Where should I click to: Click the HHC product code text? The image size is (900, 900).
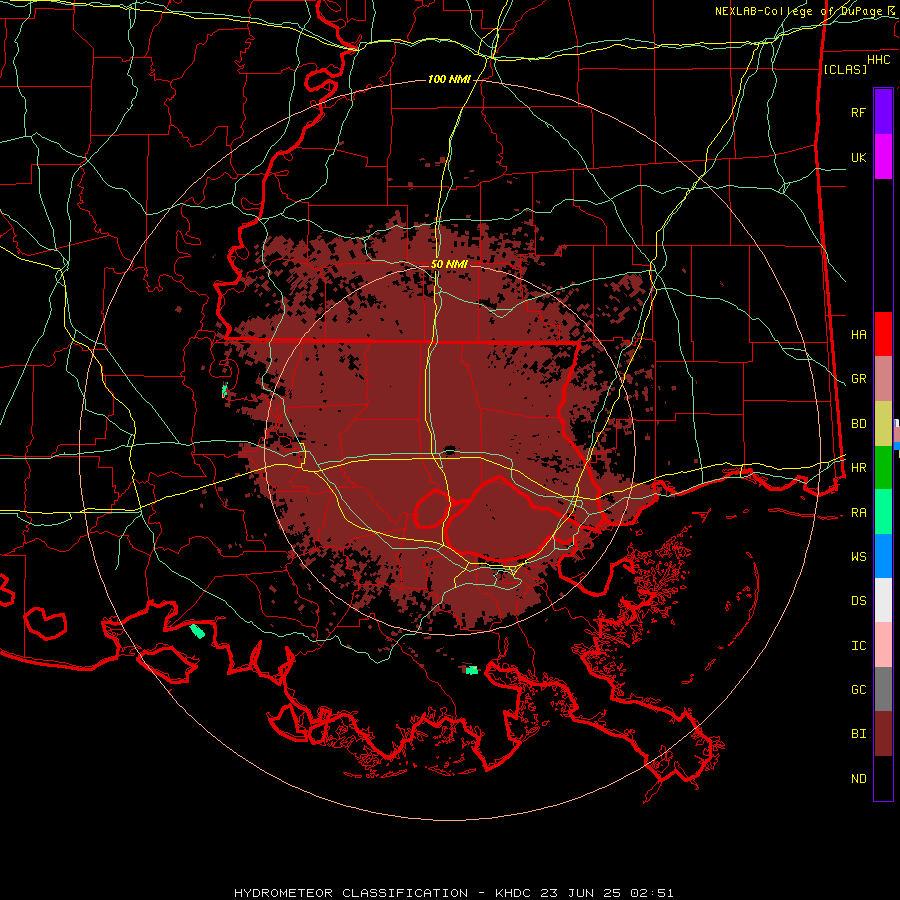(878, 60)
